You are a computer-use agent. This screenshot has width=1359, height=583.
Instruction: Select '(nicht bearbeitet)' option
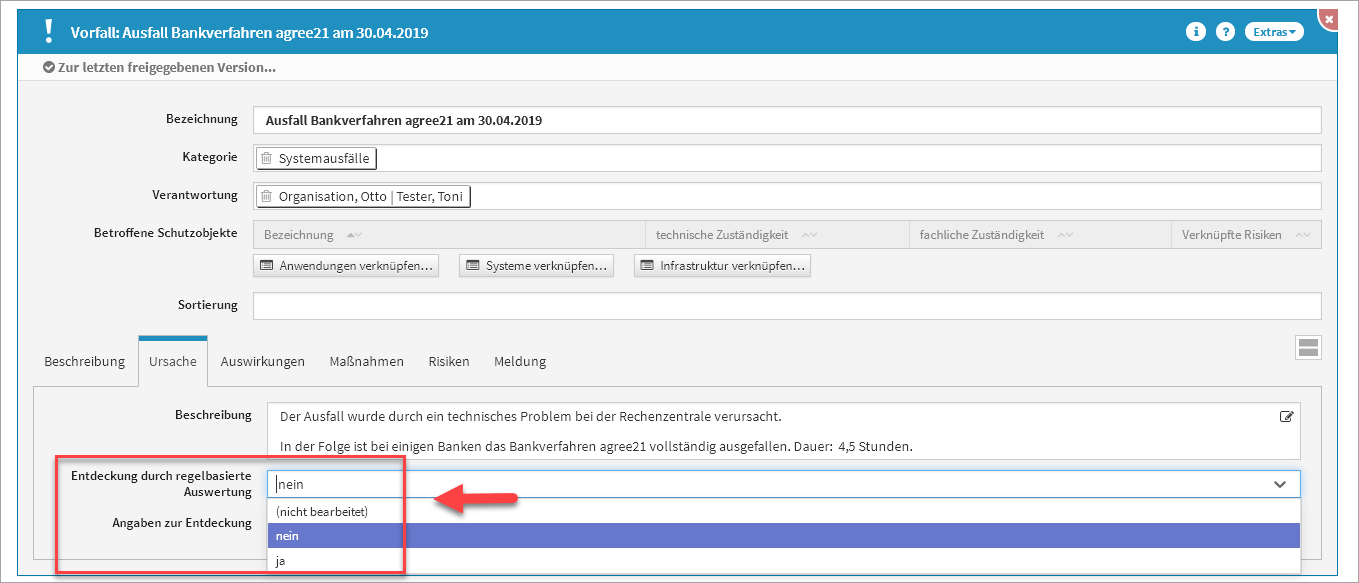click(x=784, y=511)
